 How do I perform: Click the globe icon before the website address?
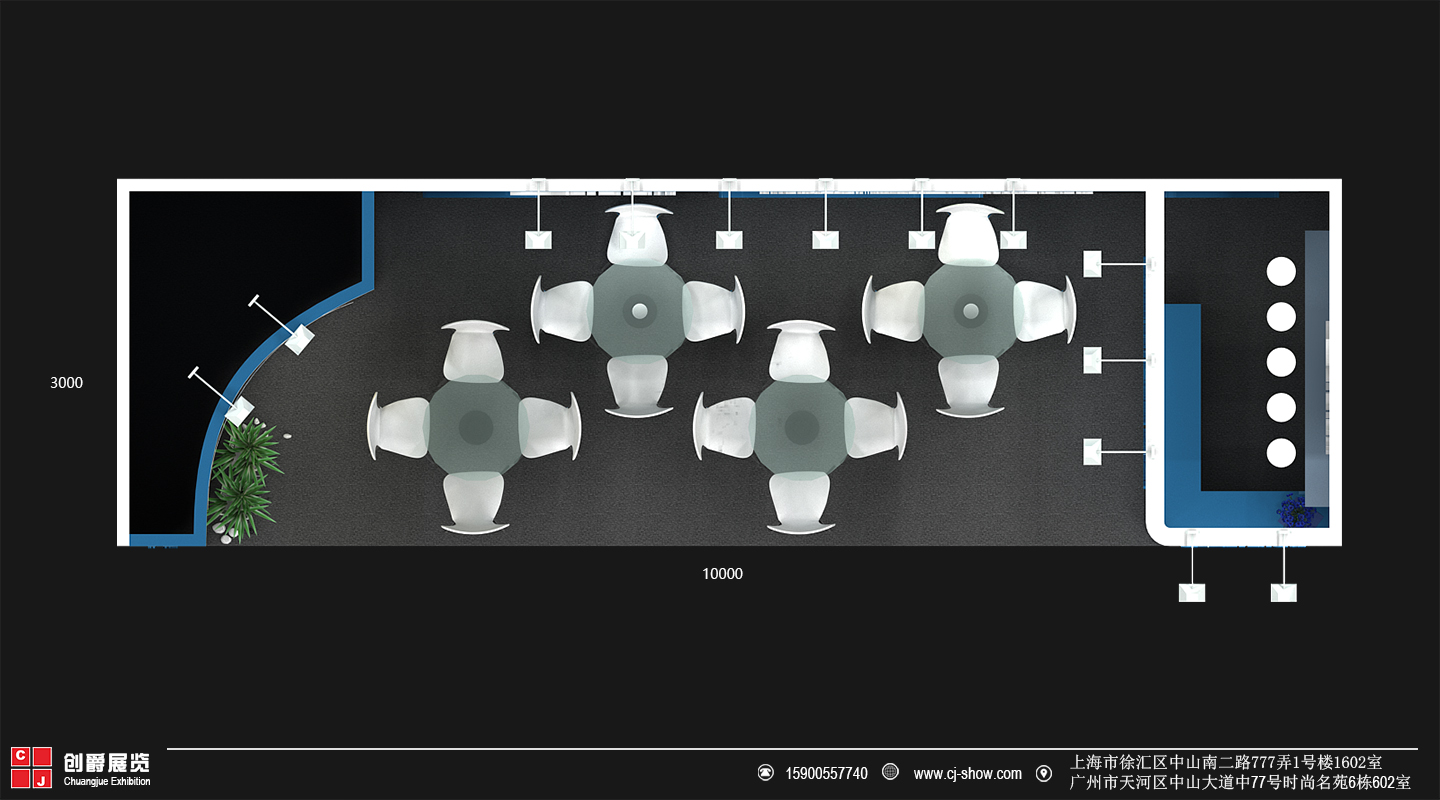891,773
